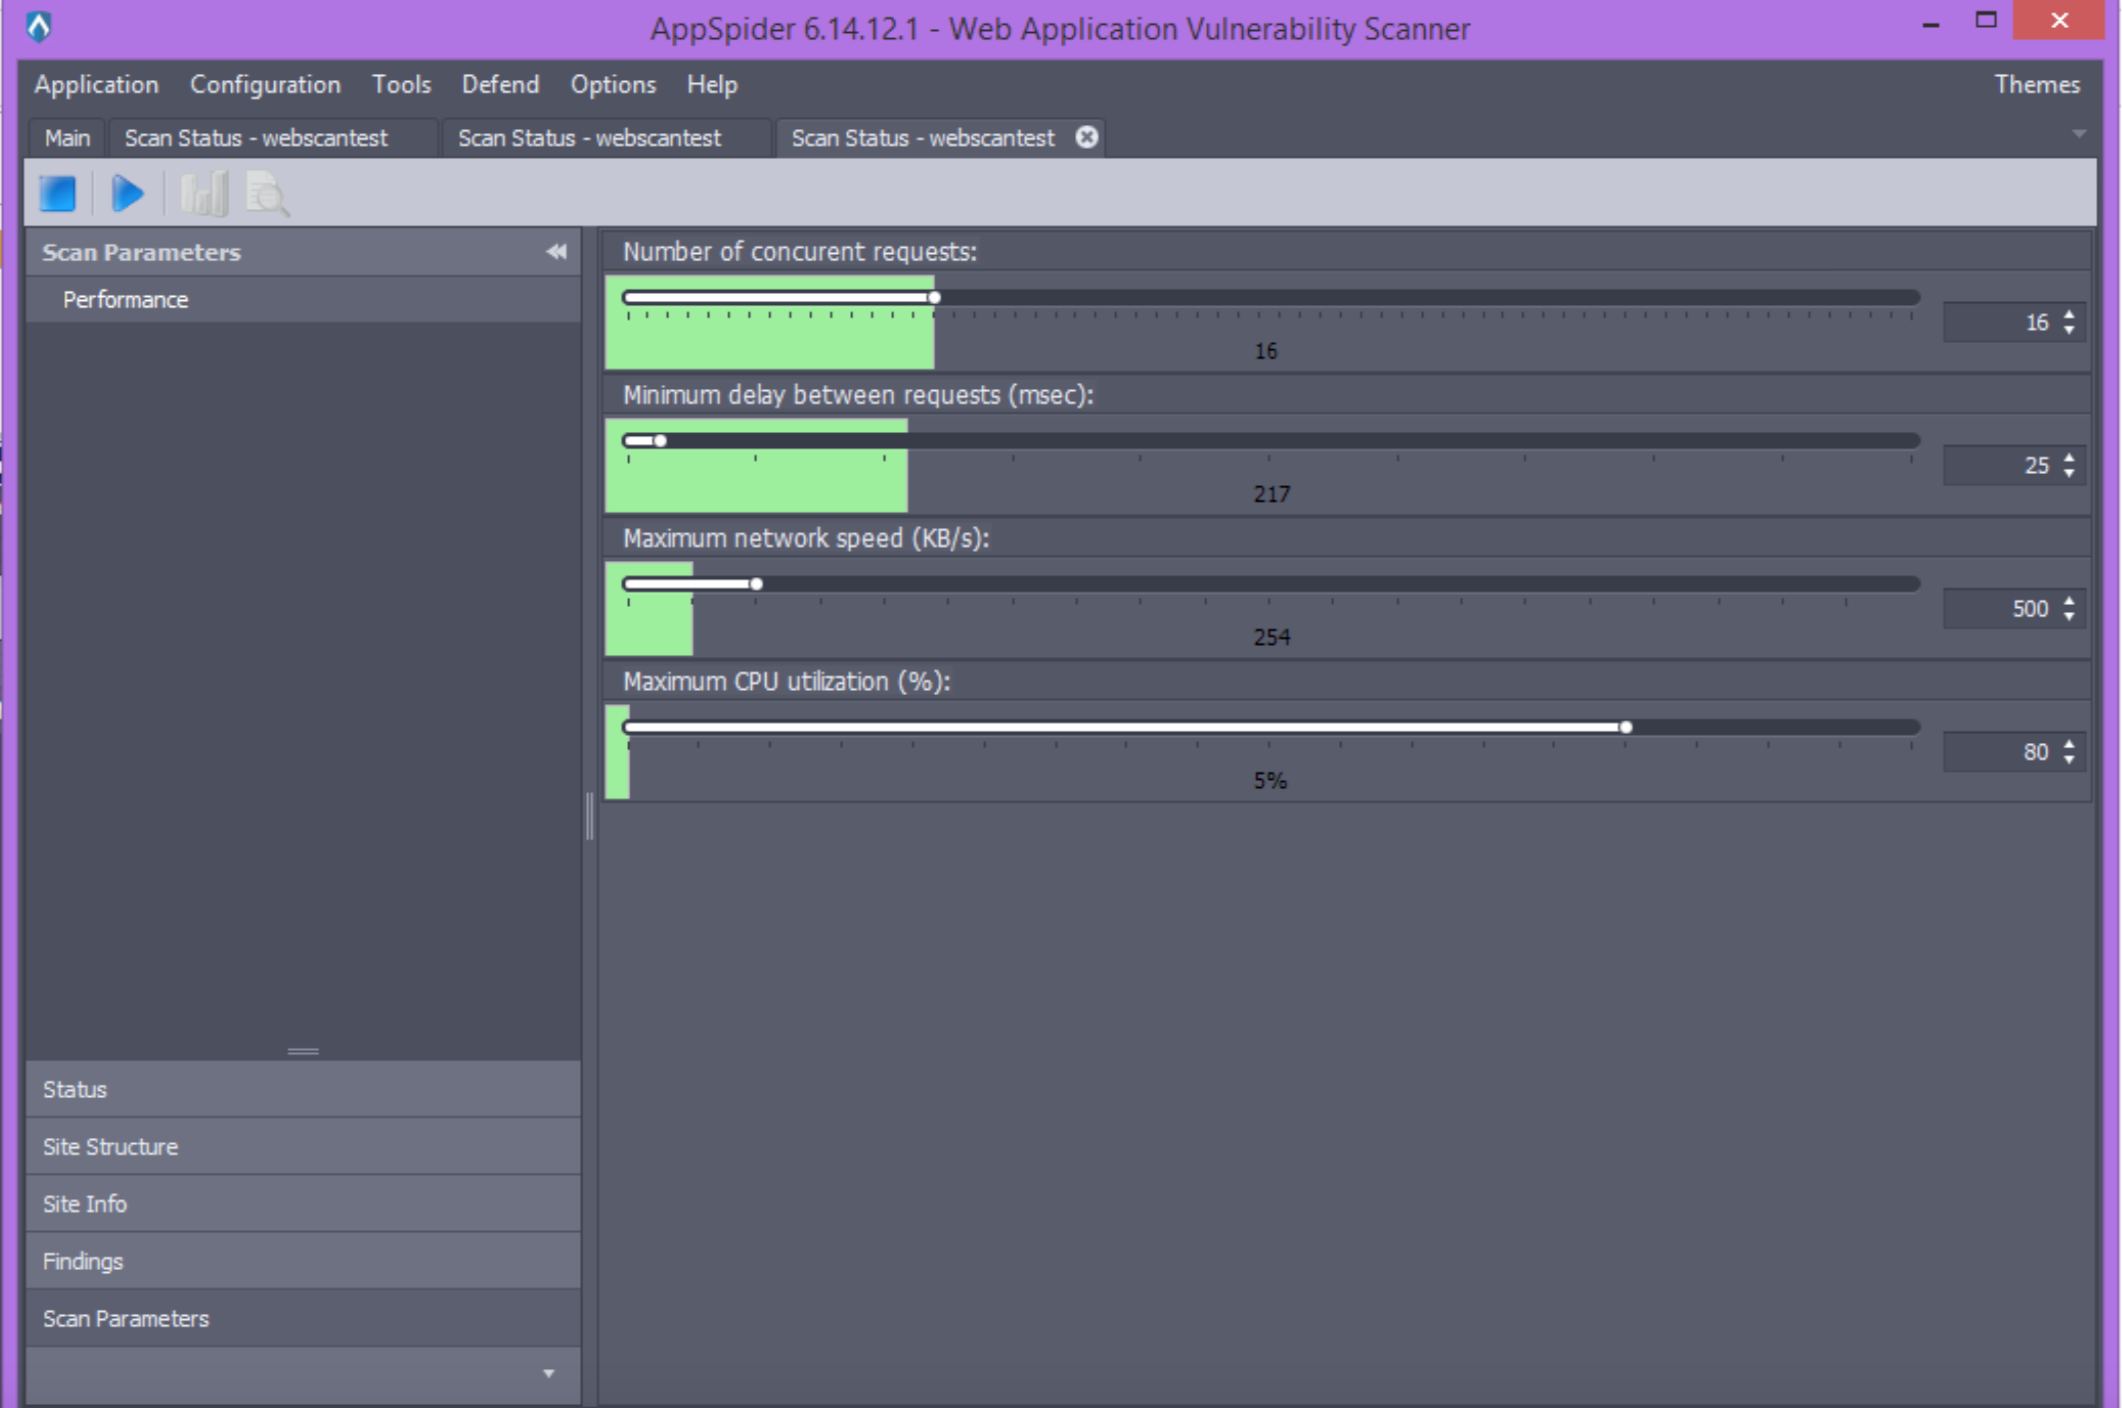Stop the scan with blue square icon
2122x1408 pixels.
pyautogui.click(x=58, y=193)
